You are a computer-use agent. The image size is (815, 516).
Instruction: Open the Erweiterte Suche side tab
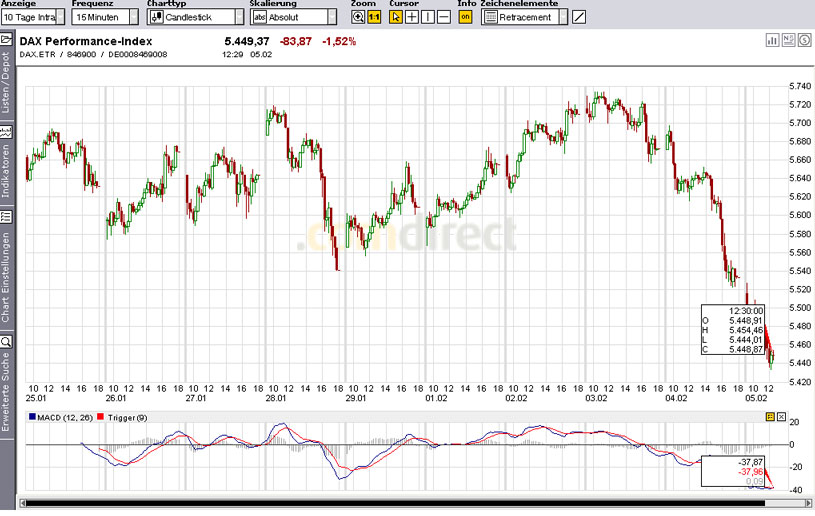[x=6, y=392]
